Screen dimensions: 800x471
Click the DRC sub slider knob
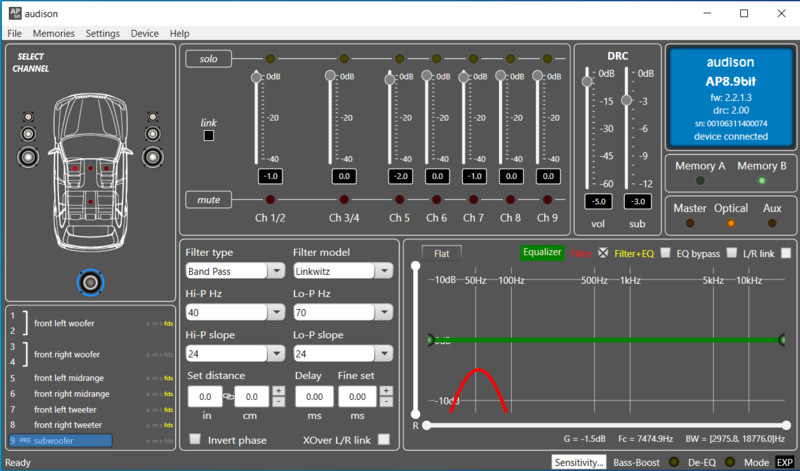click(627, 100)
